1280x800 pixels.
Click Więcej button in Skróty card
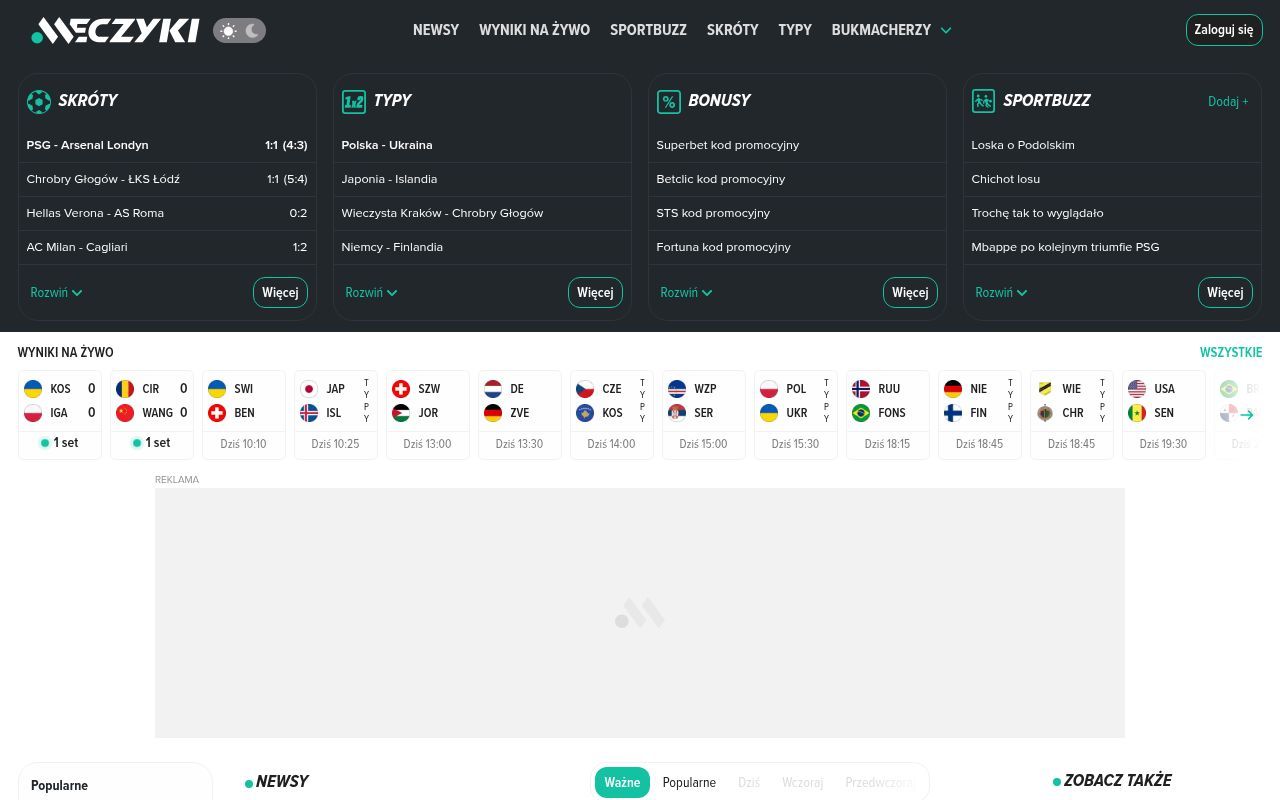(280, 293)
